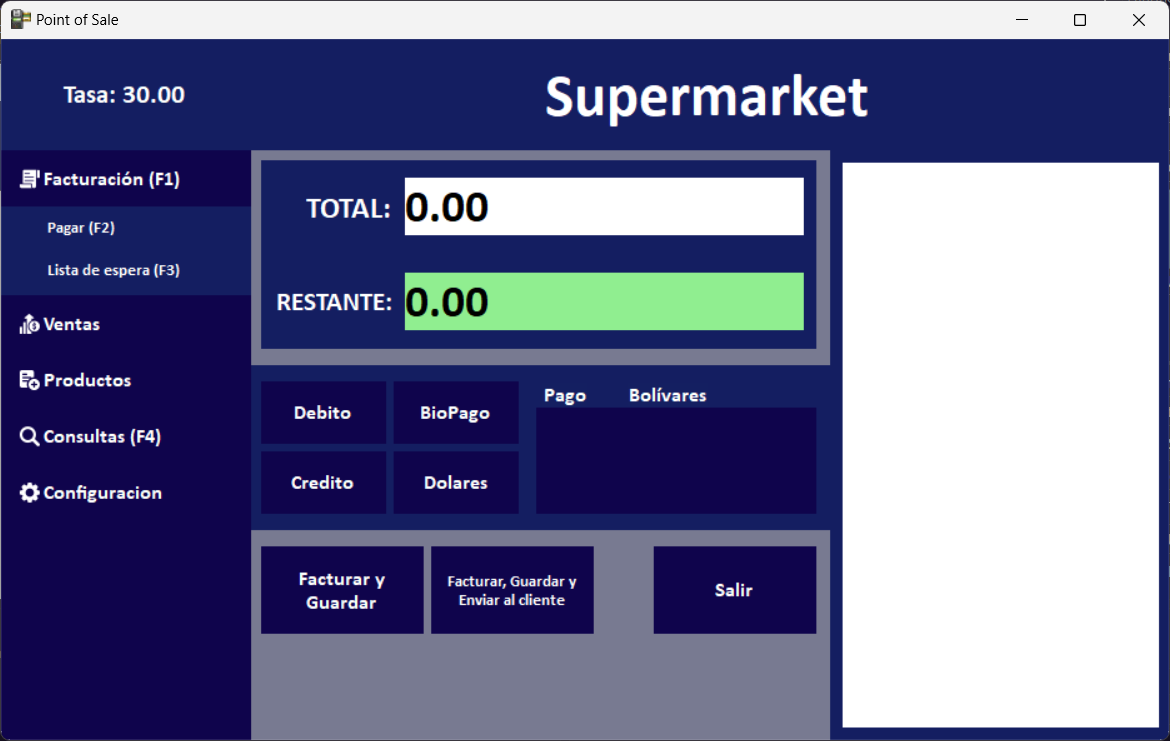Select Debito payment method
Screen dimensions: 1170x741
coord(323,412)
